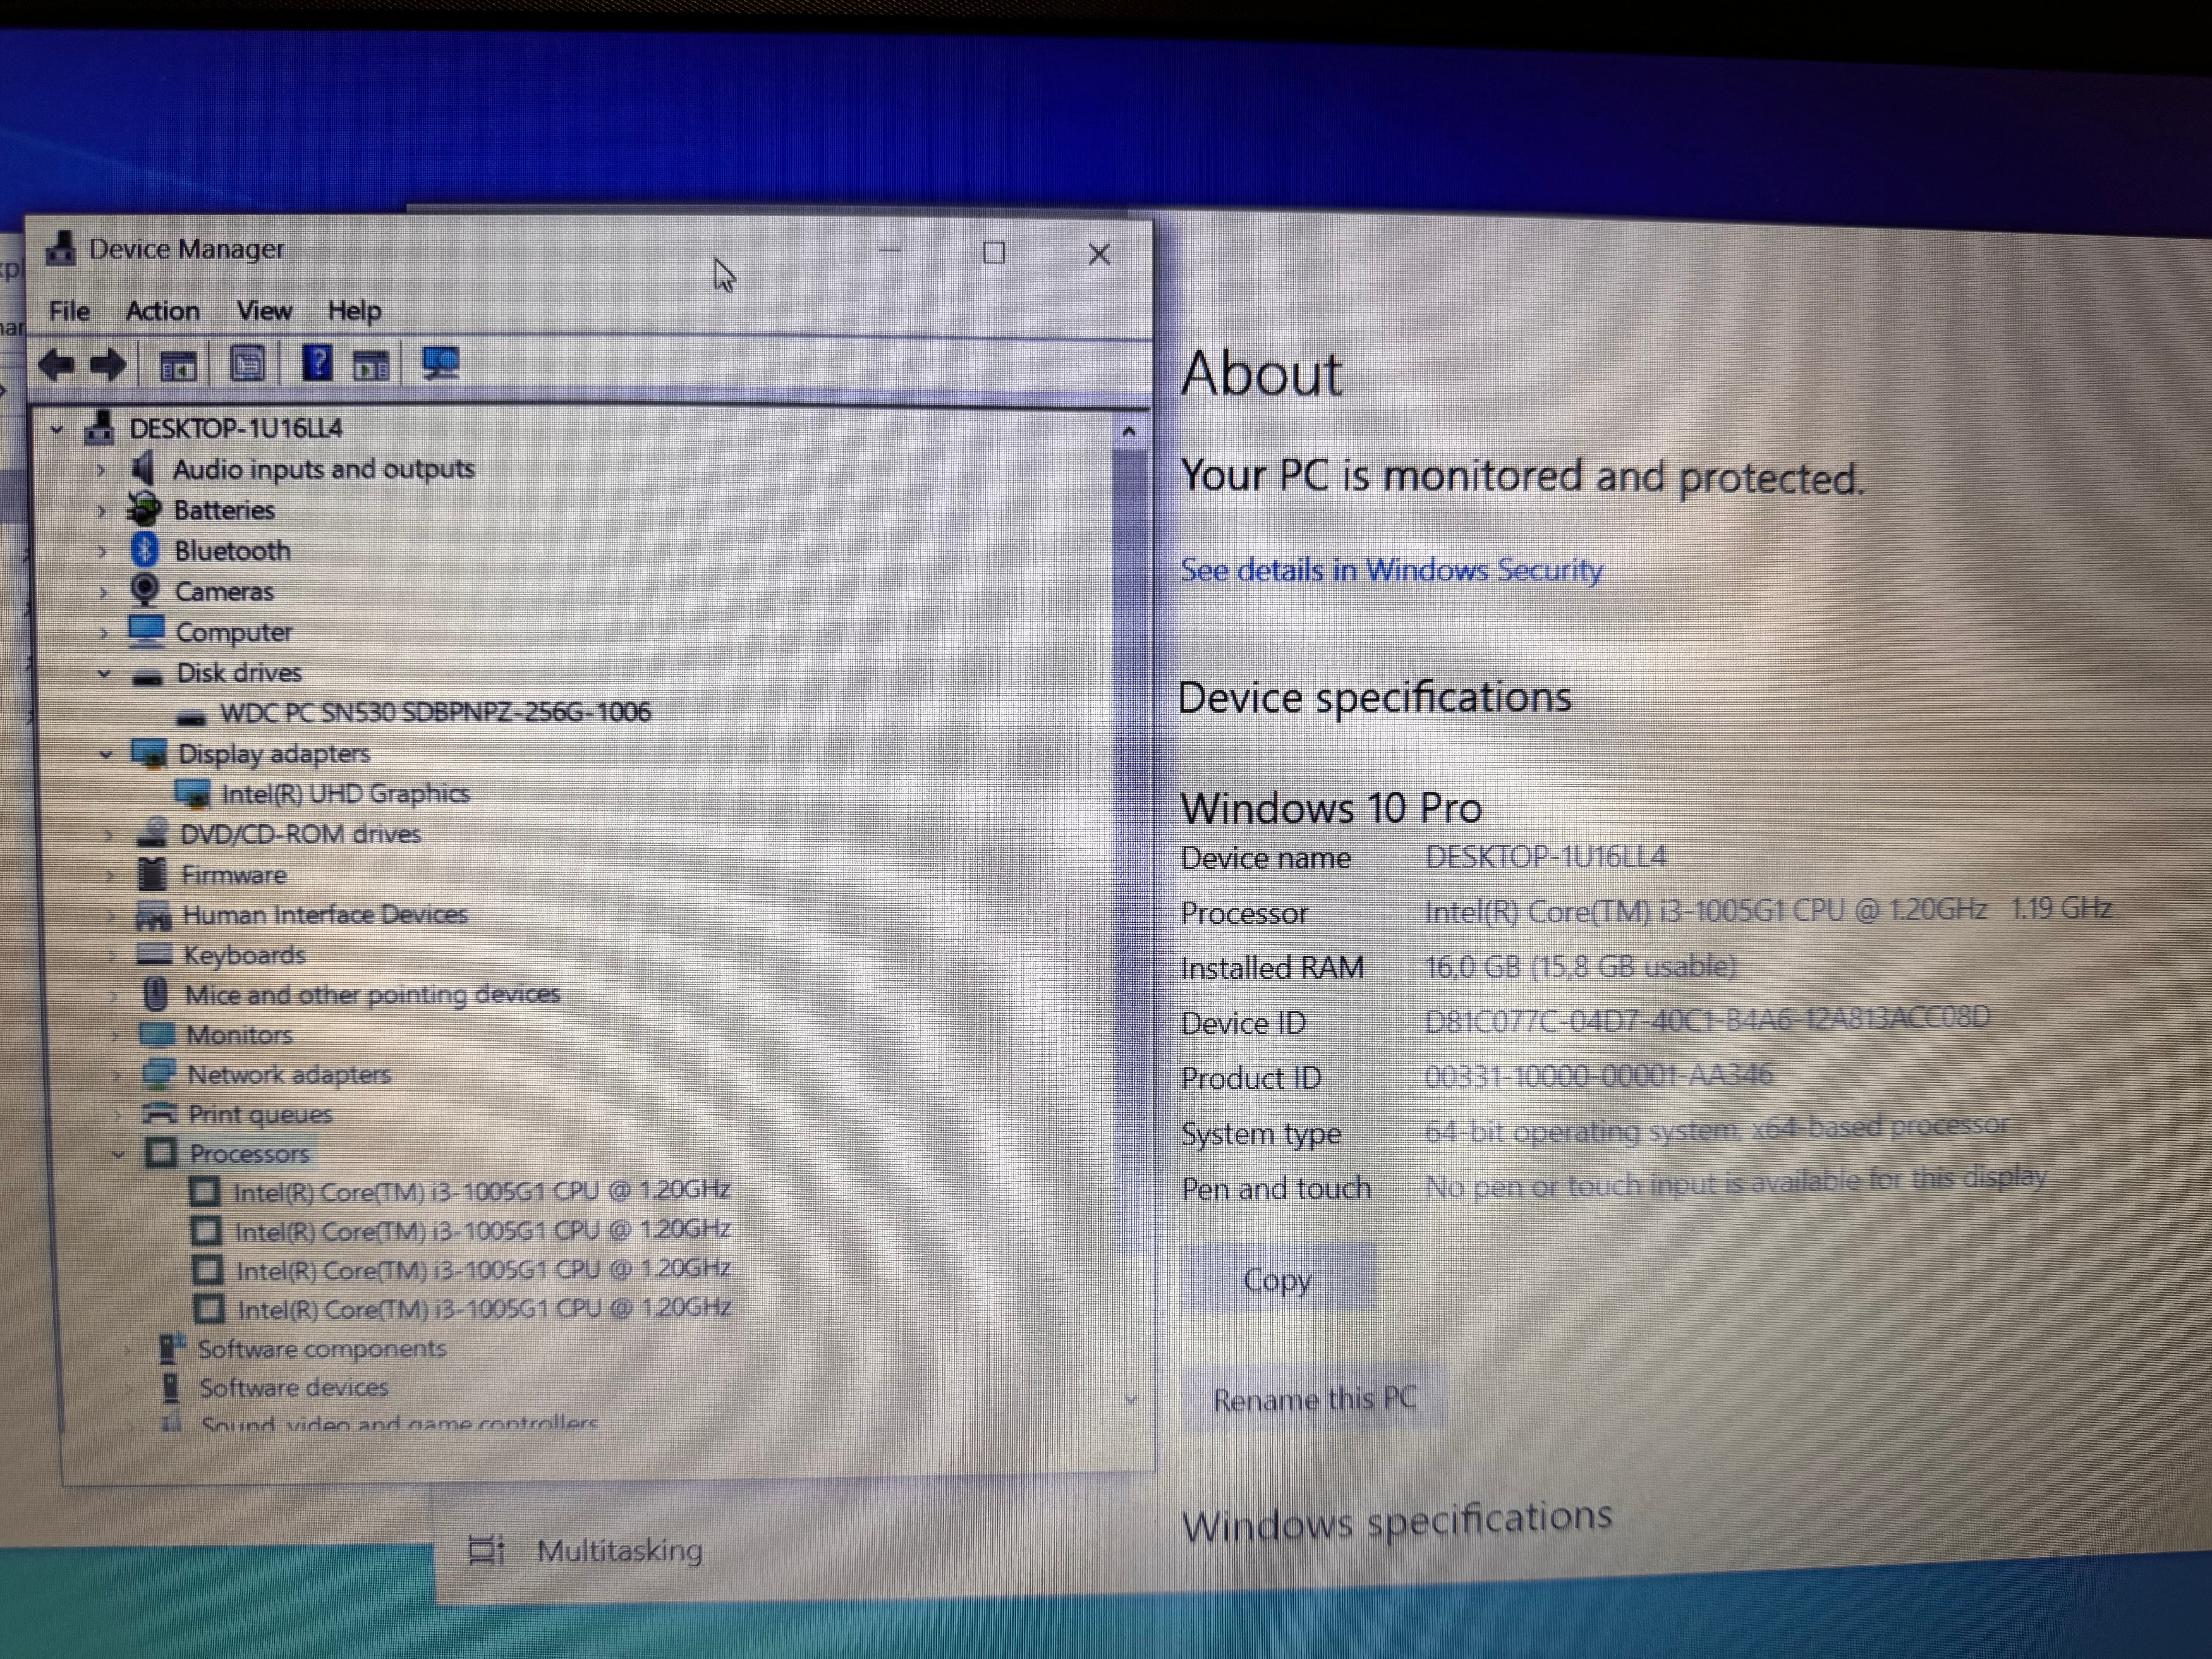Image resolution: width=2212 pixels, height=1659 pixels.
Task: Click the Forward arrow in Device Manager toolbar
Action: pyautogui.click(x=108, y=365)
